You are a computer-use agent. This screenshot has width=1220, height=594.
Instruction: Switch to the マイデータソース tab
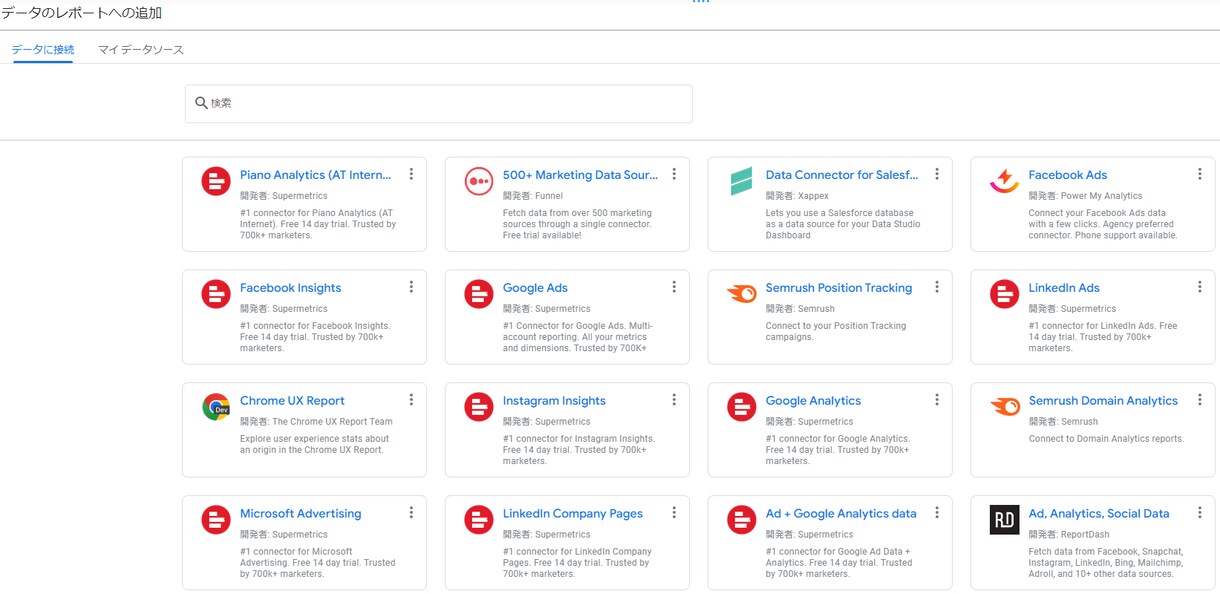coord(141,49)
